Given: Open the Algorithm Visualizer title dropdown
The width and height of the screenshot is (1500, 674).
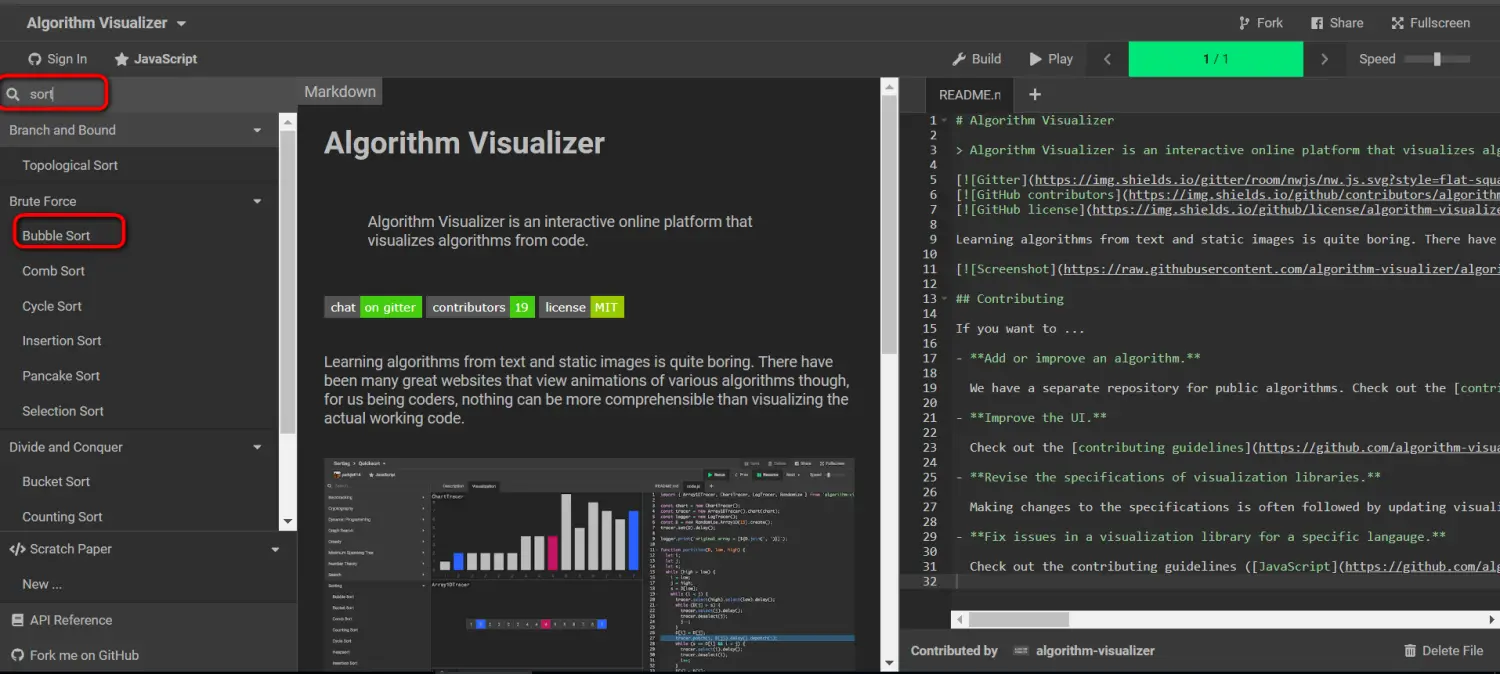Looking at the screenshot, I should click(x=106, y=23).
